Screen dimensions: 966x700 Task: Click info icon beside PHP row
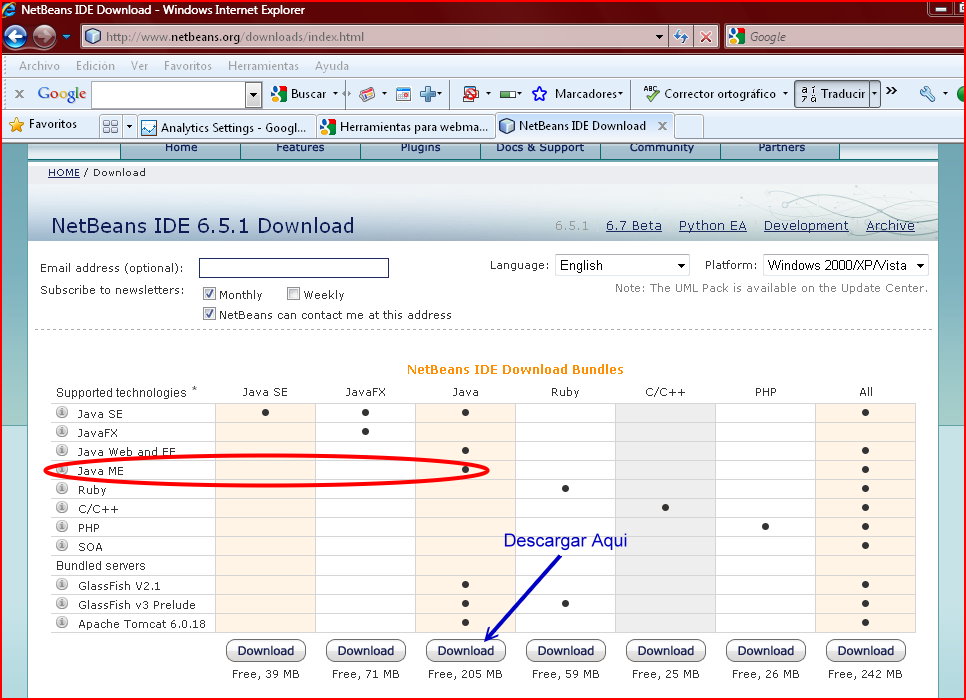pos(62,527)
